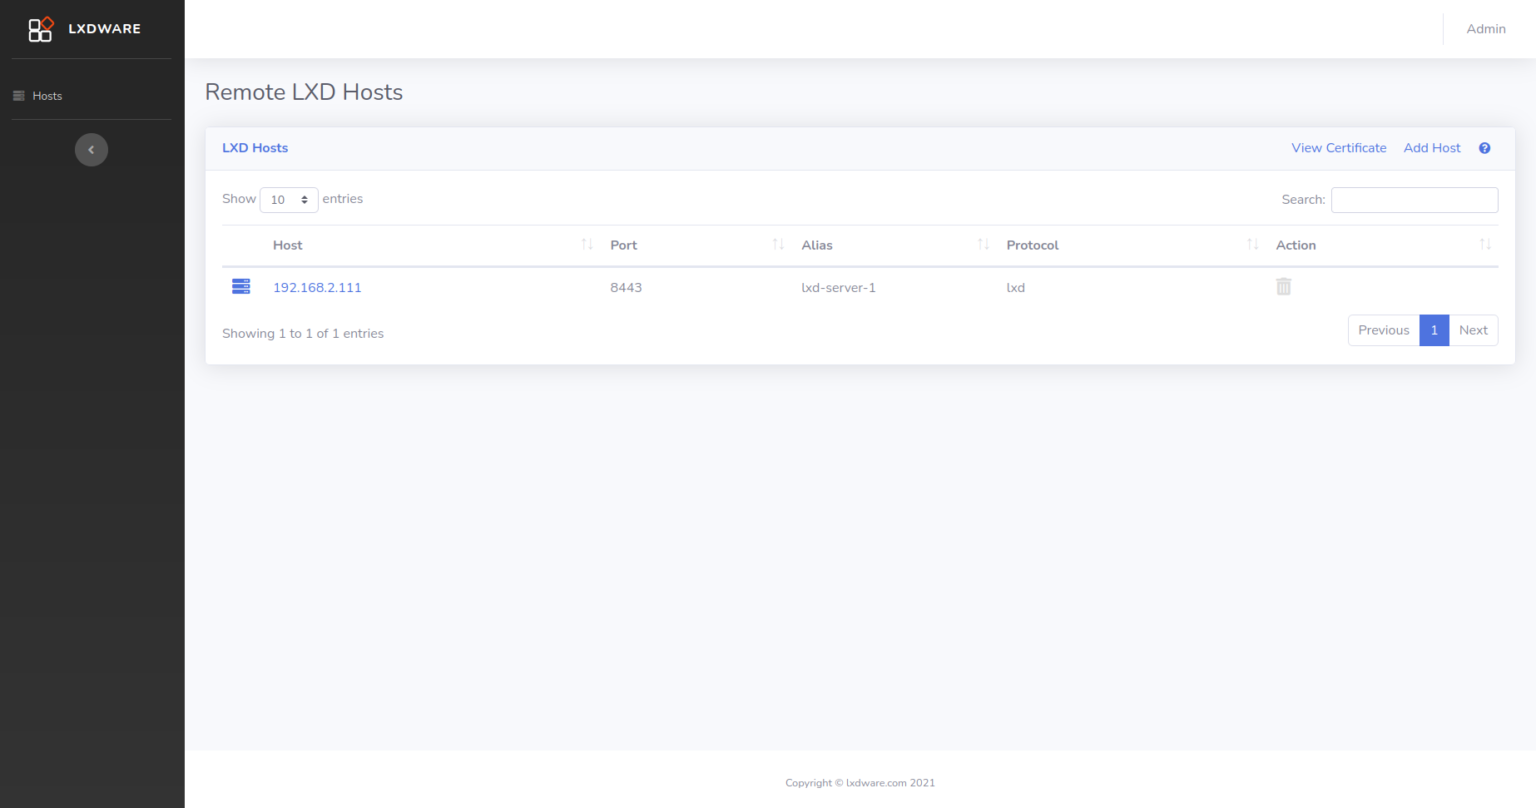Toggle Host column sorting arrows
The width and height of the screenshot is (1536, 808).
[x=587, y=244]
